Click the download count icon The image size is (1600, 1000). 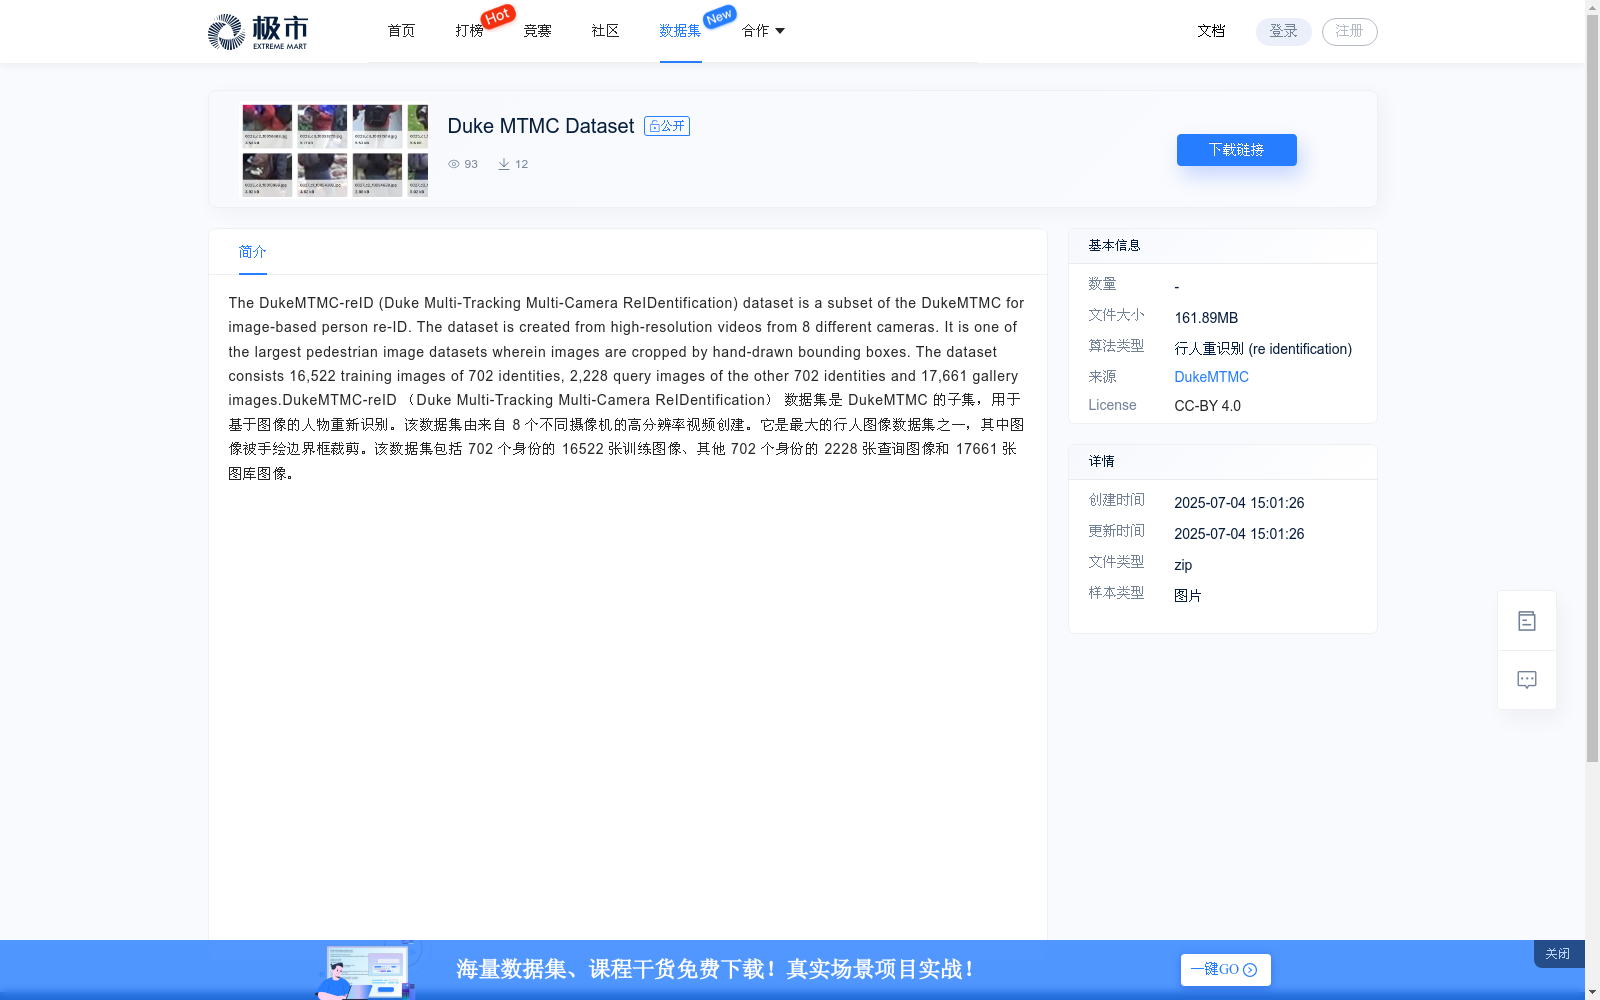coord(504,164)
